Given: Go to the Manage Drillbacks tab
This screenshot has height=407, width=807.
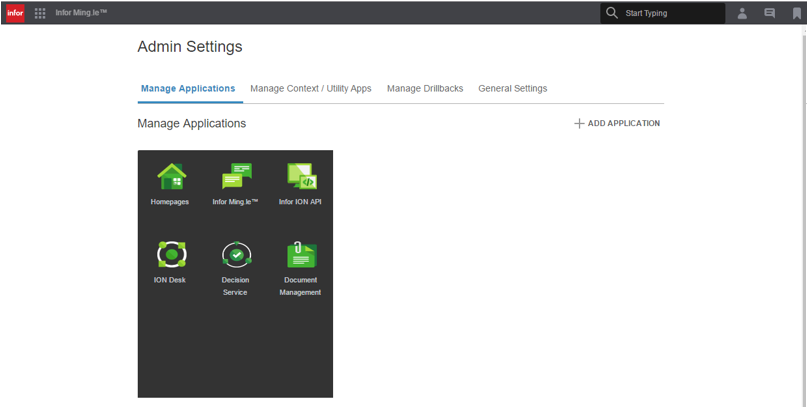Looking at the screenshot, I should 425,89.
